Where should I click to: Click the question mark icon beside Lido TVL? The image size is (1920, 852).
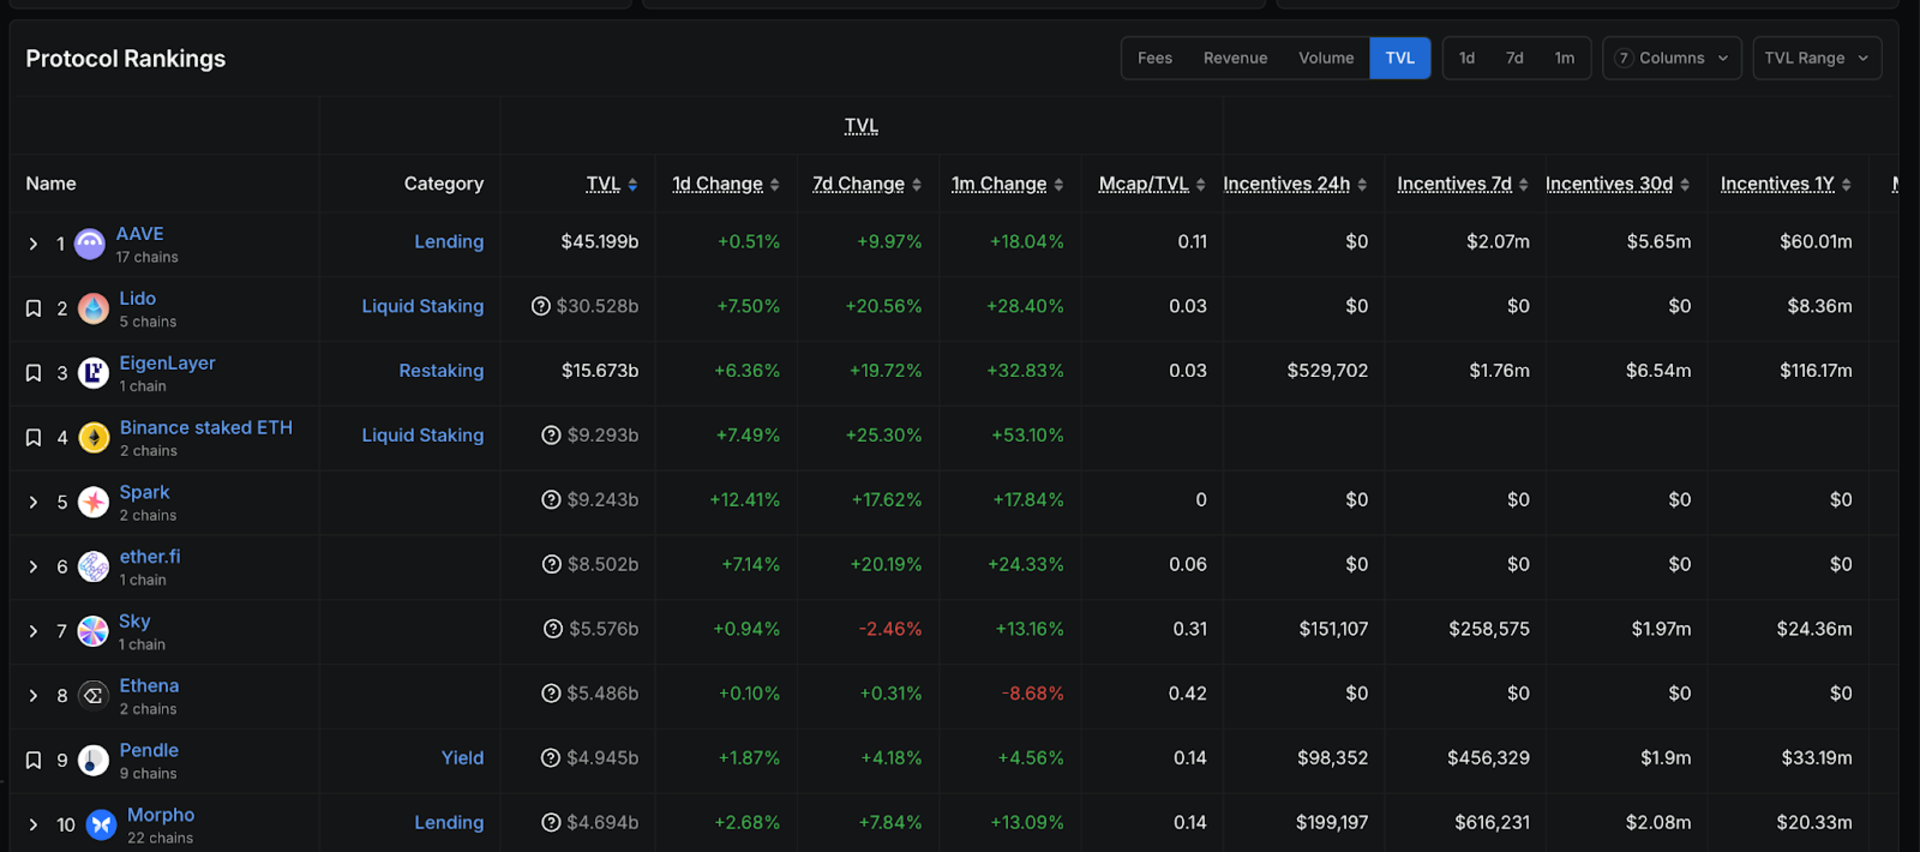541,306
